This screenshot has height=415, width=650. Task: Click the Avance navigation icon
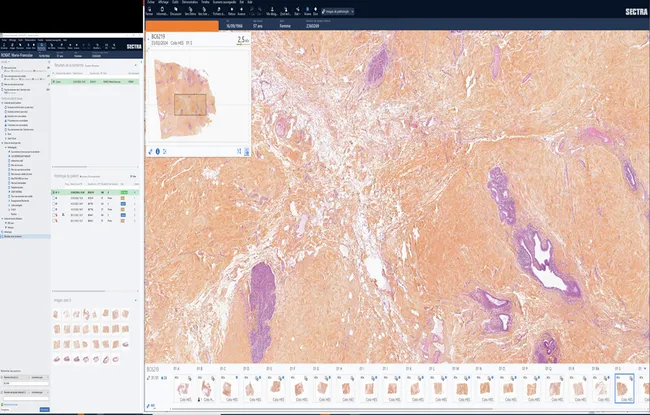tap(241, 11)
